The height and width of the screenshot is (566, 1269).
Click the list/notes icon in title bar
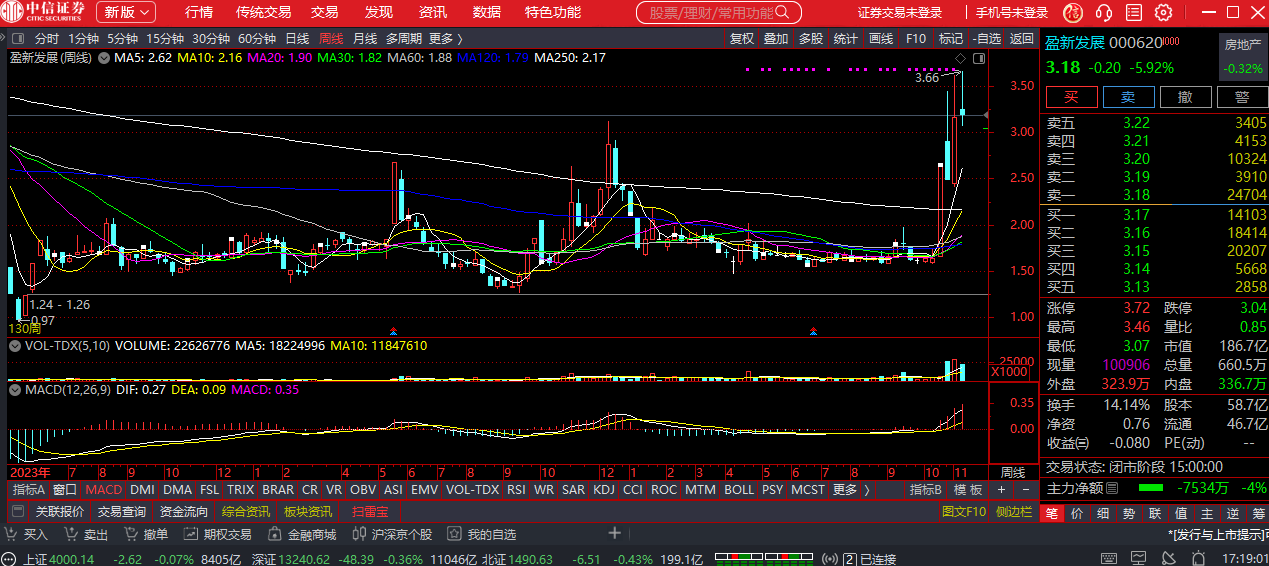[1134, 12]
